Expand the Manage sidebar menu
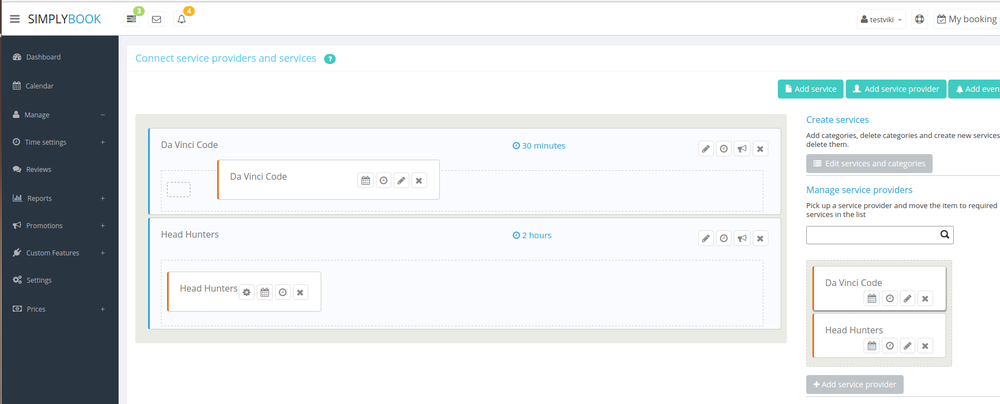The width and height of the screenshot is (1000, 404). pos(58,115)
